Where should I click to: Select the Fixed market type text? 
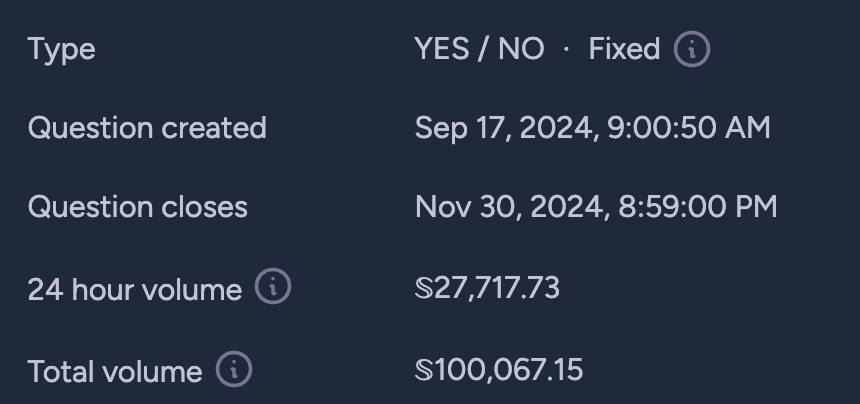click(624, 49)
